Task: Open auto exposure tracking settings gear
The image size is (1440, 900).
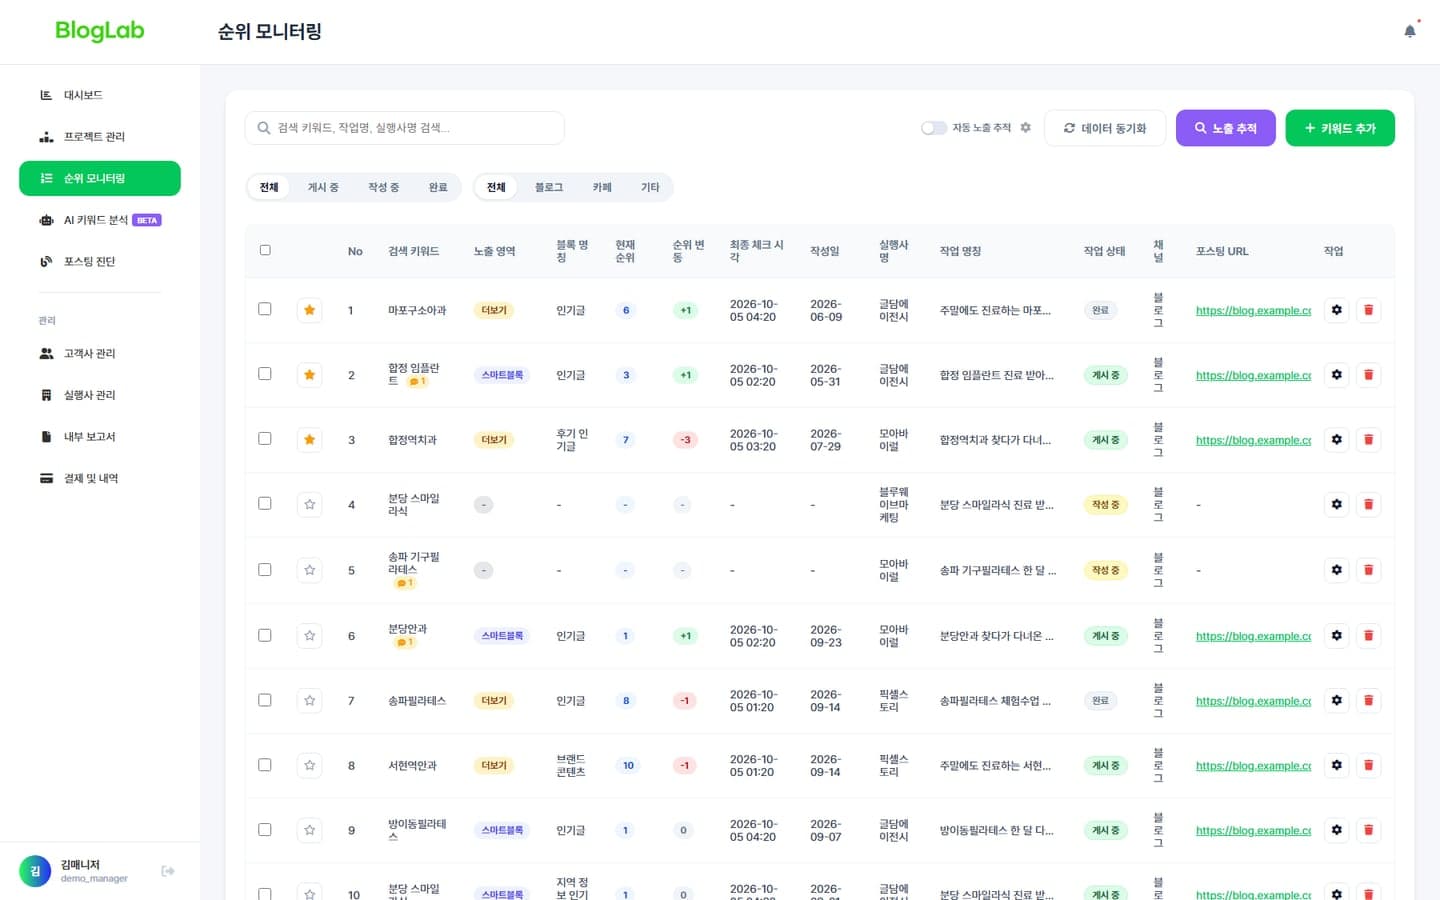Action: click(1025, 128)
